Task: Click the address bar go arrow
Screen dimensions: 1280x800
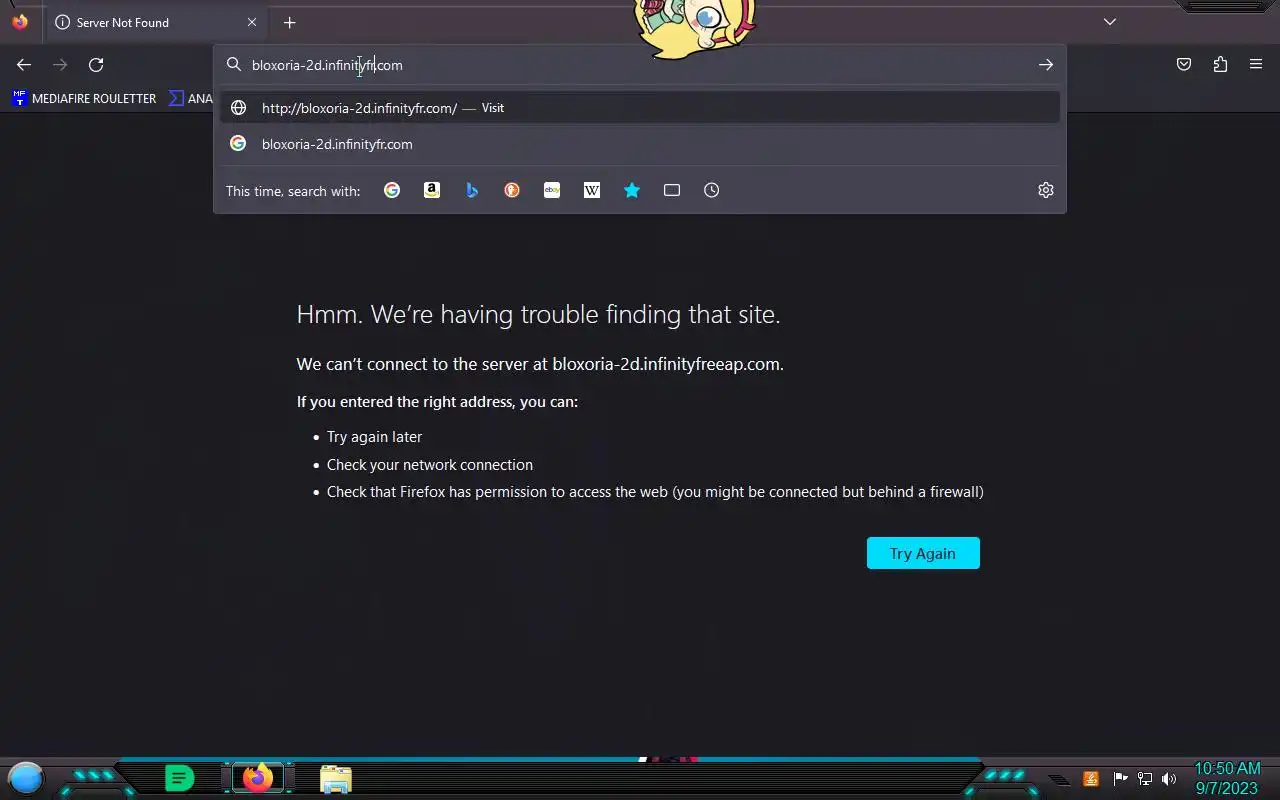Action: click(x=1045, y=65)
